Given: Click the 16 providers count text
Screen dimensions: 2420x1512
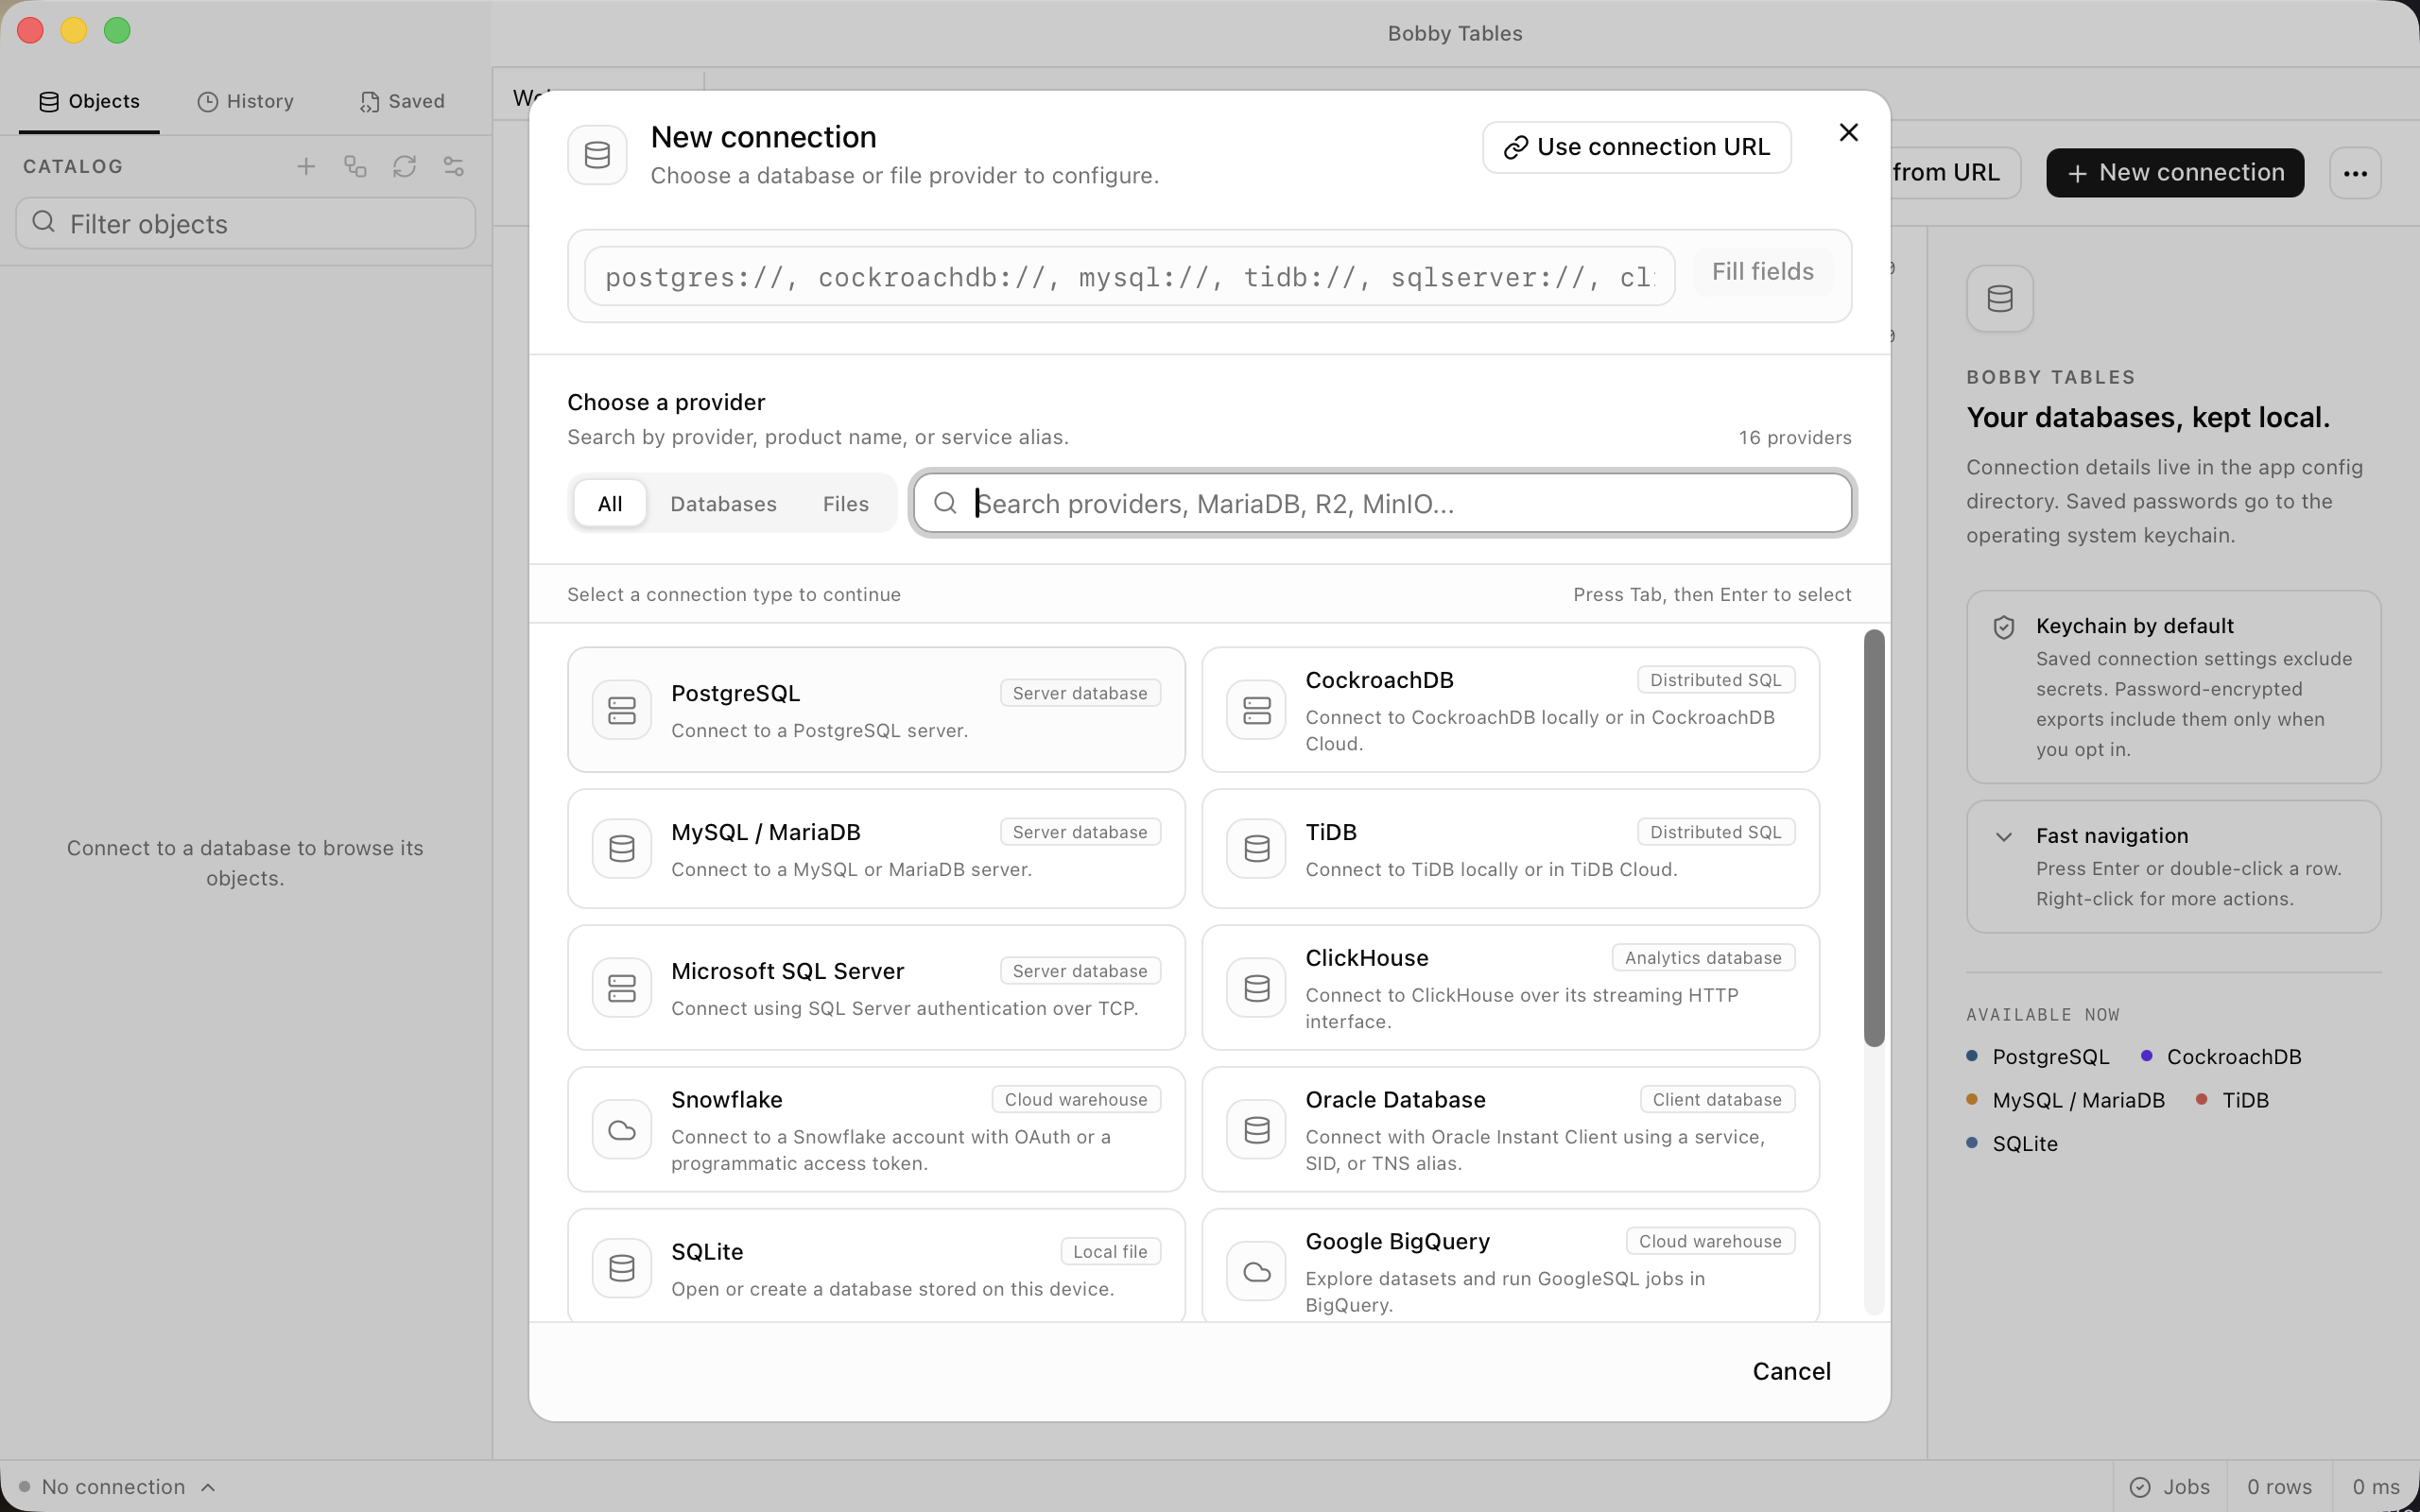Looking at the screenshot, I should (1794, 438).
